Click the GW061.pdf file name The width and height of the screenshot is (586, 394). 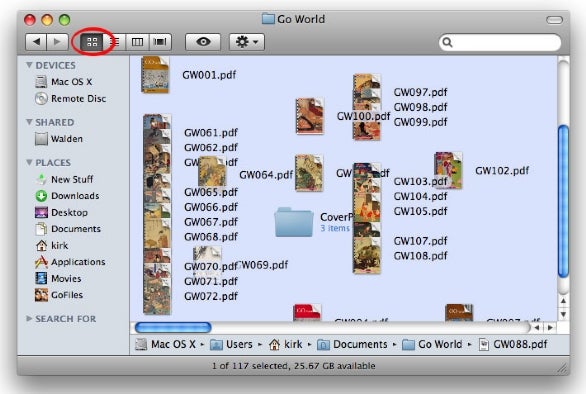pos(211,132)
